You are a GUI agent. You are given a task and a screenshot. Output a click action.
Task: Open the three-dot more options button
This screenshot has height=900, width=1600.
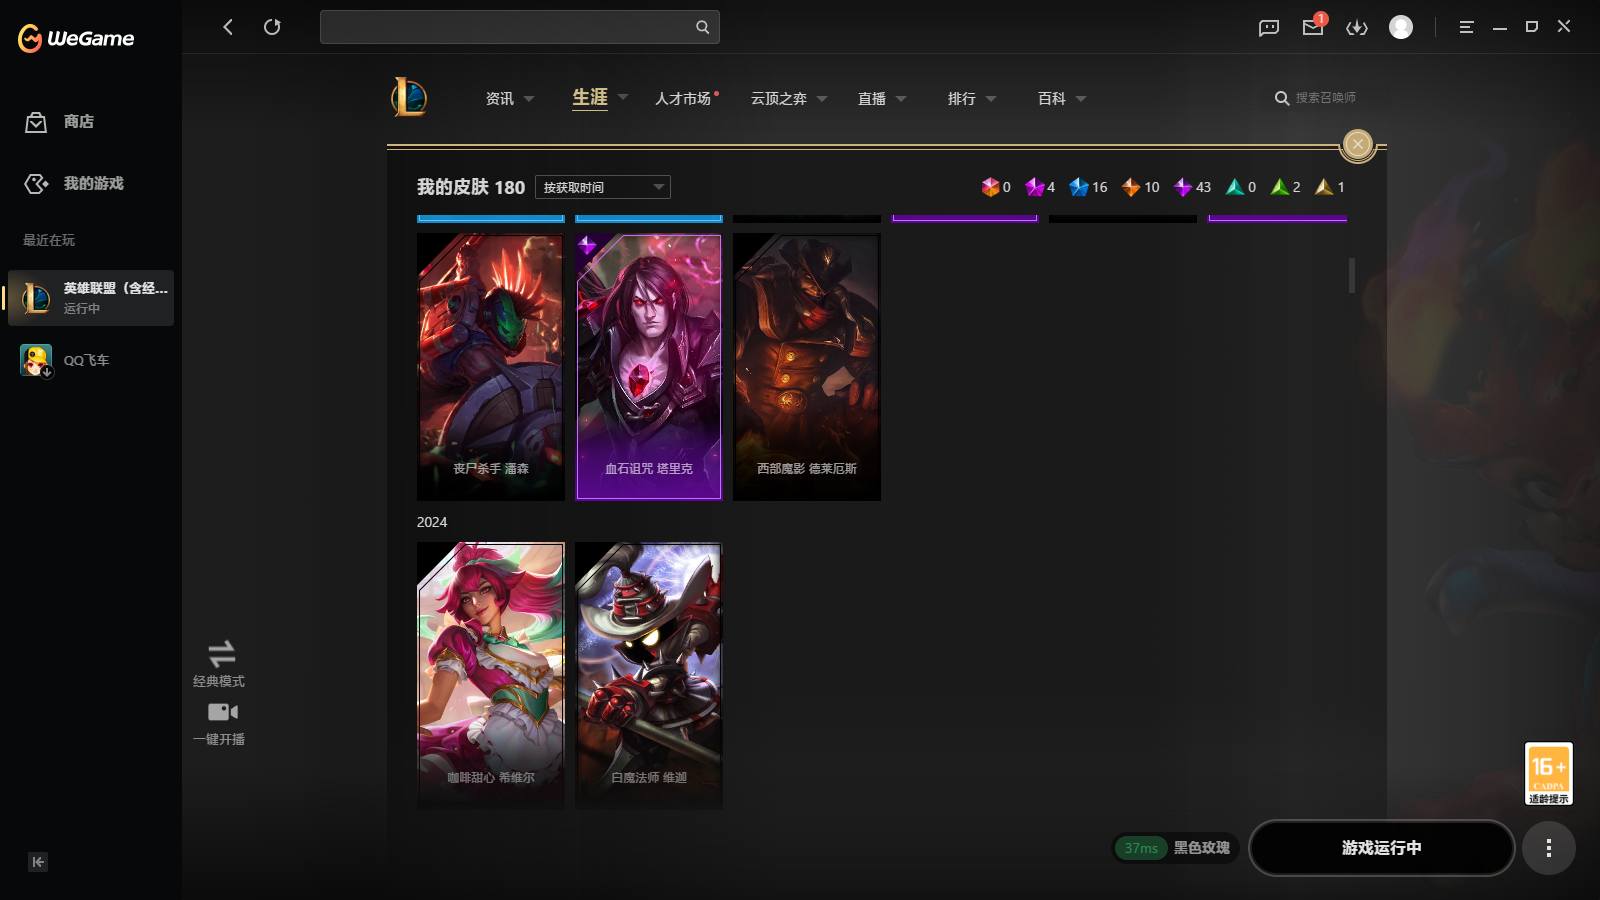coord(1549,848)
